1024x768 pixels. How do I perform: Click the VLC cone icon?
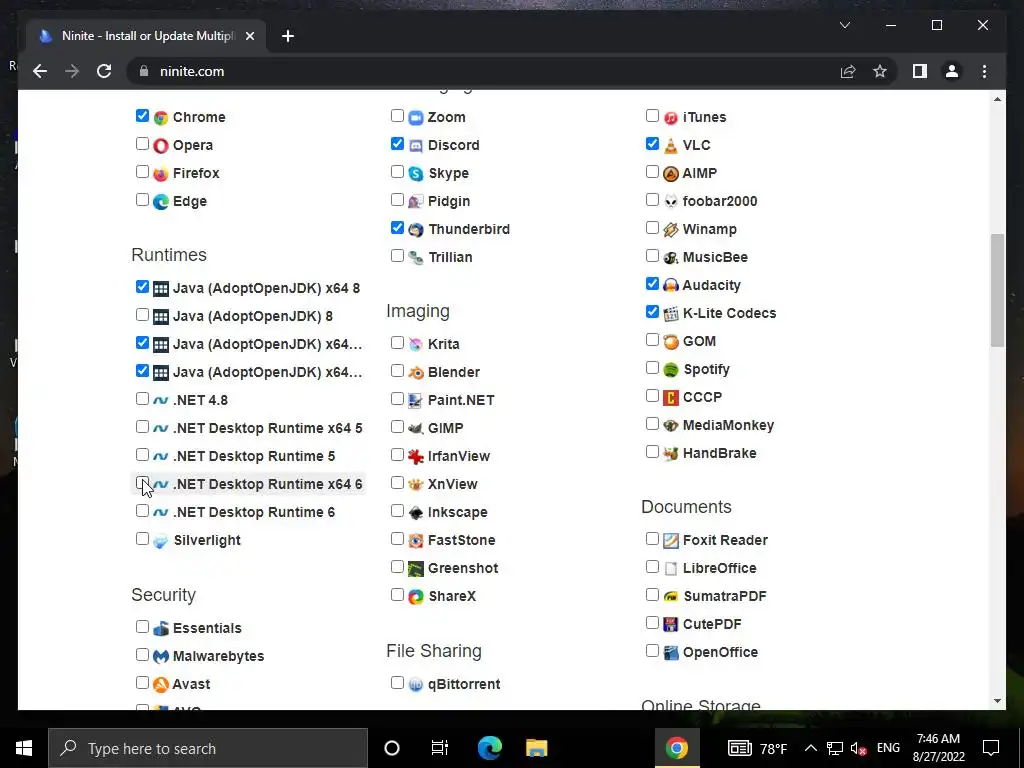(671, 146)
